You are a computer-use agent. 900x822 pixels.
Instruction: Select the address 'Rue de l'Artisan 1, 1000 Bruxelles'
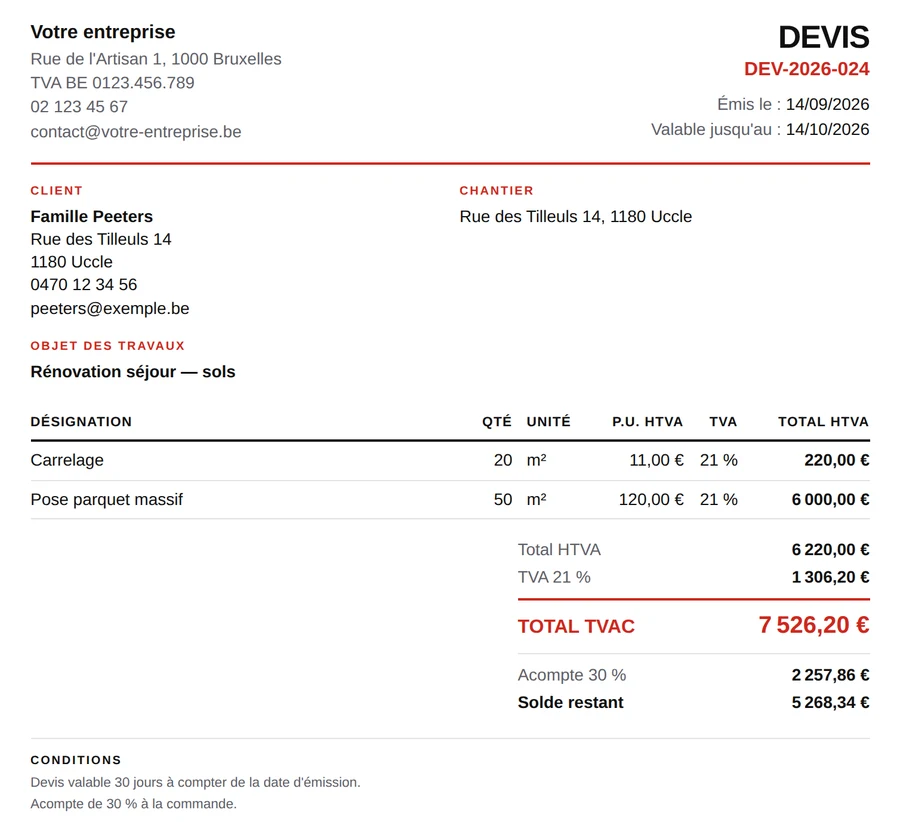pyautogui.click(x=156, y=59)
